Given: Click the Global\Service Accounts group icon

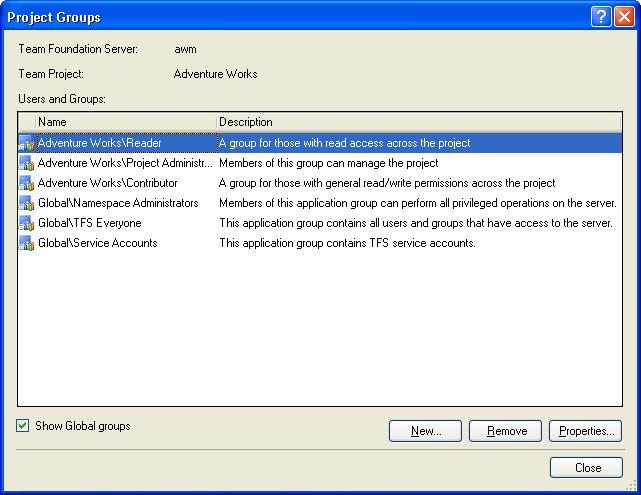Looking at the screenshot, I should pyautogui.click(x=26, y=244).
